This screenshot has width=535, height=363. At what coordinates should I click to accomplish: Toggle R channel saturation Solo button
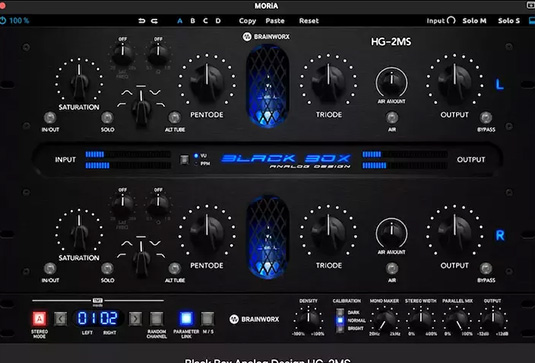[107, 268]
